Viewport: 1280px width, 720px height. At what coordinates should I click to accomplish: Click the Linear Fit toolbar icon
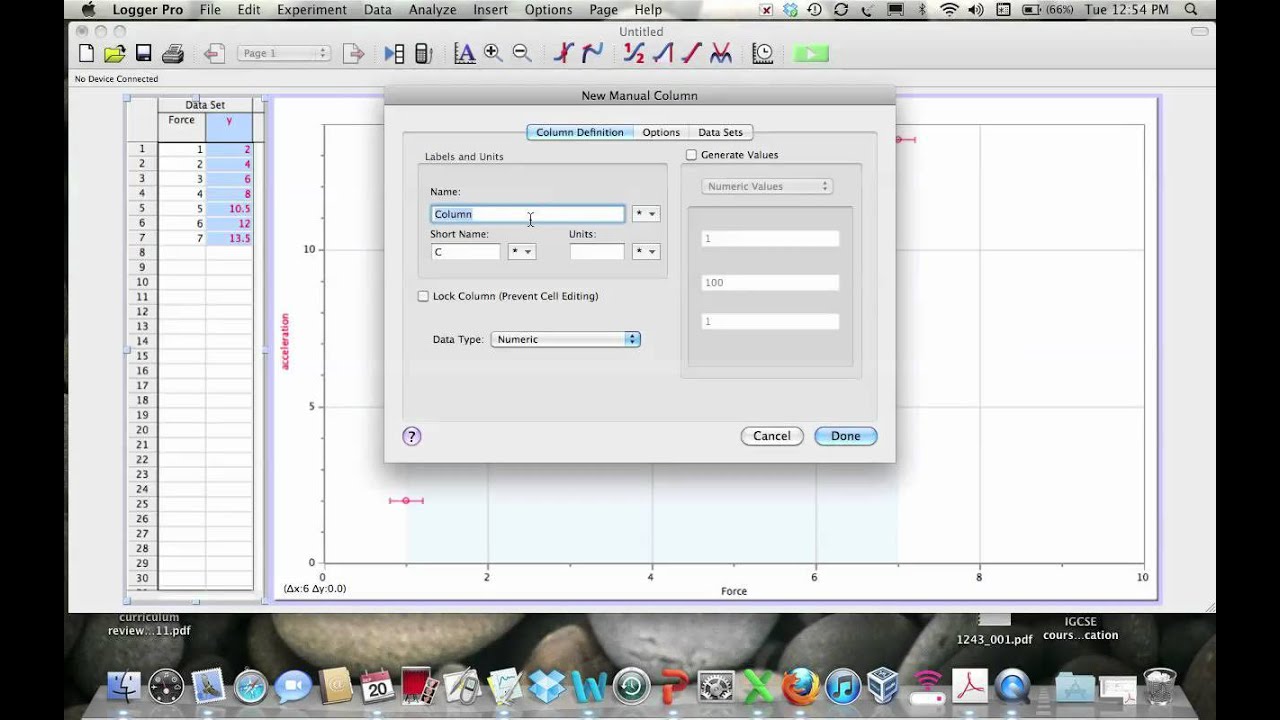(x=691, y=54)
